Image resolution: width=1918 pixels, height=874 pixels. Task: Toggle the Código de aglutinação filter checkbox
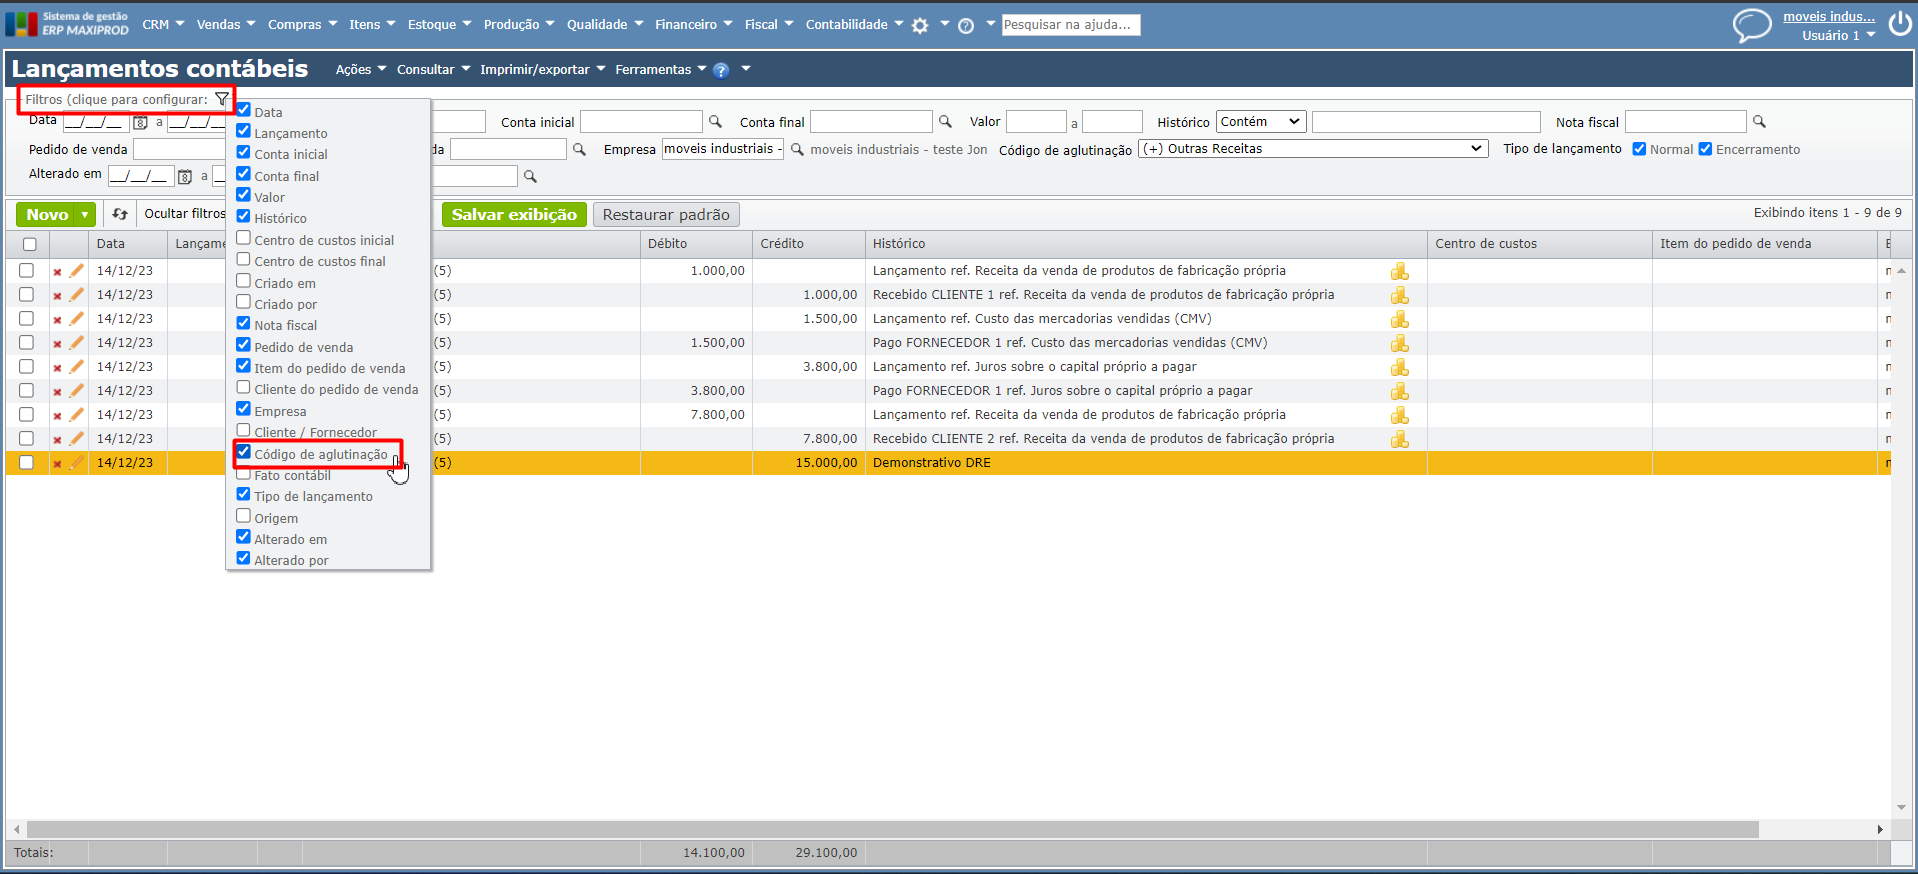coord(243,452)
